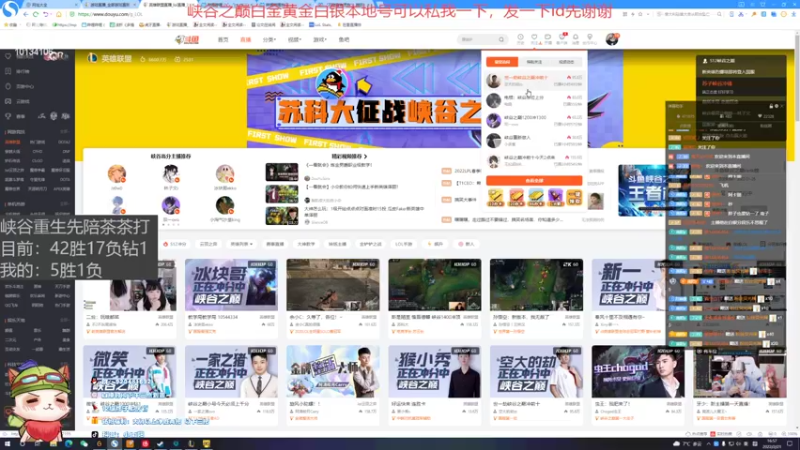Select the first orange tab in follow popup
Viewport: 800px width, 450px height.
coord(502,62)
